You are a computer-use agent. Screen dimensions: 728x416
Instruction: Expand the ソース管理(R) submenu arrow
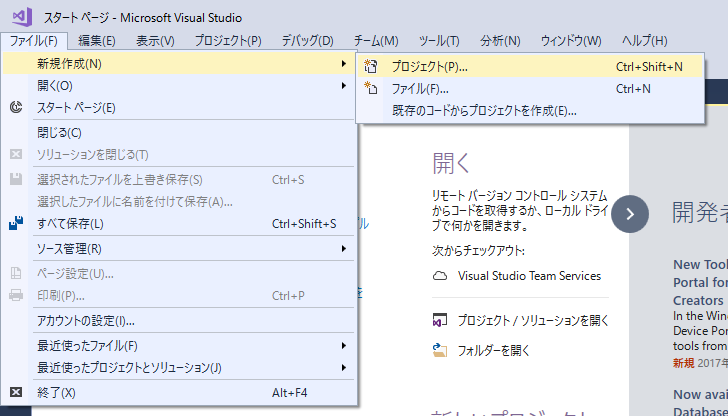point(344,249)
